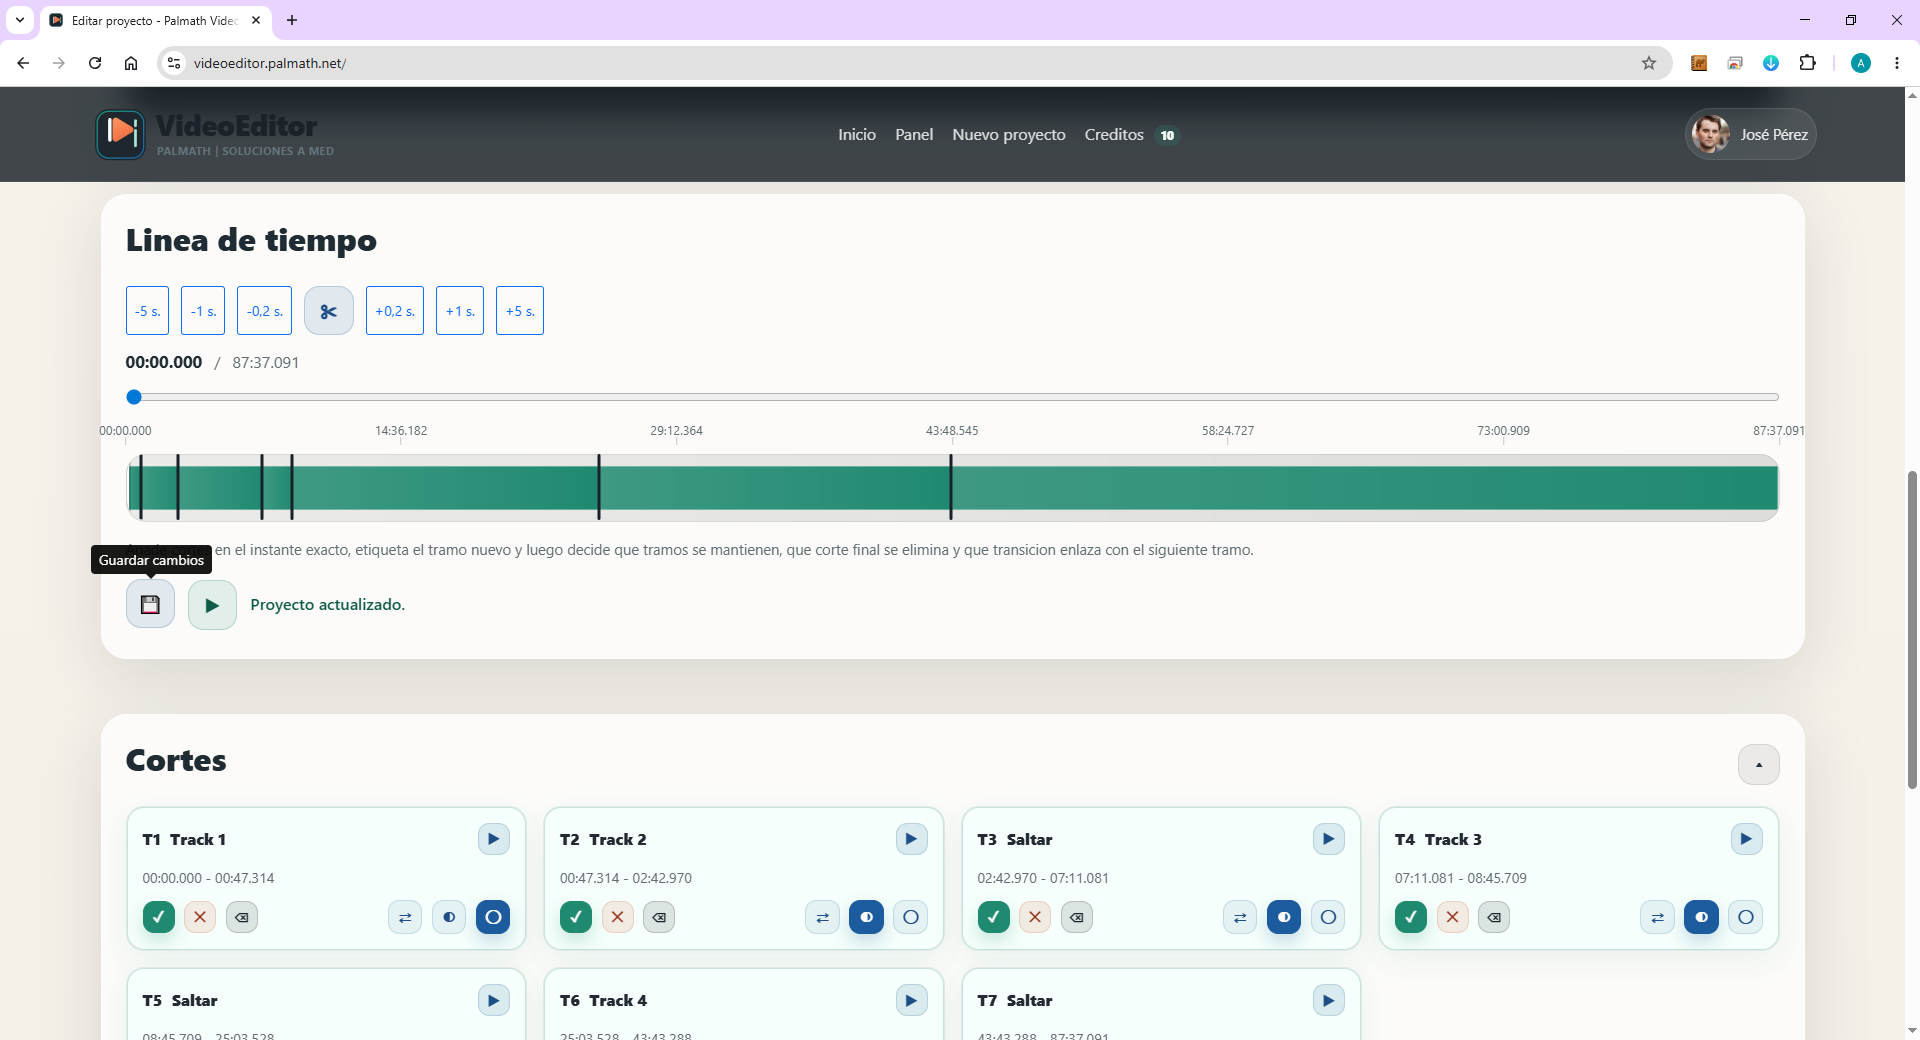Click the blue playhead slider handle
The height and width of the screenshot is (1040, 1920).
pyautogui.click(x=134, y=397)
